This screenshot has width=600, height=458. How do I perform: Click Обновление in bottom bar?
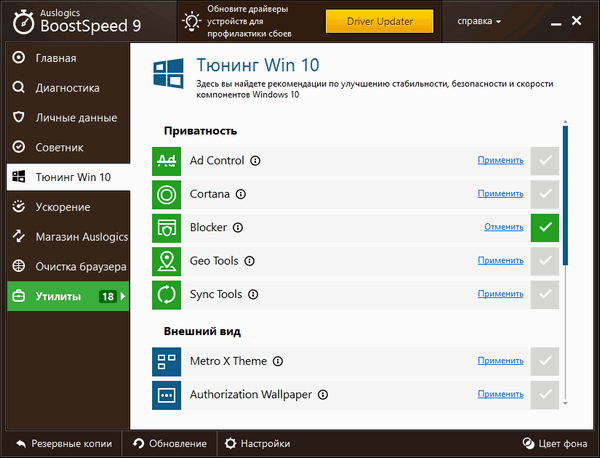coord(170,444)
